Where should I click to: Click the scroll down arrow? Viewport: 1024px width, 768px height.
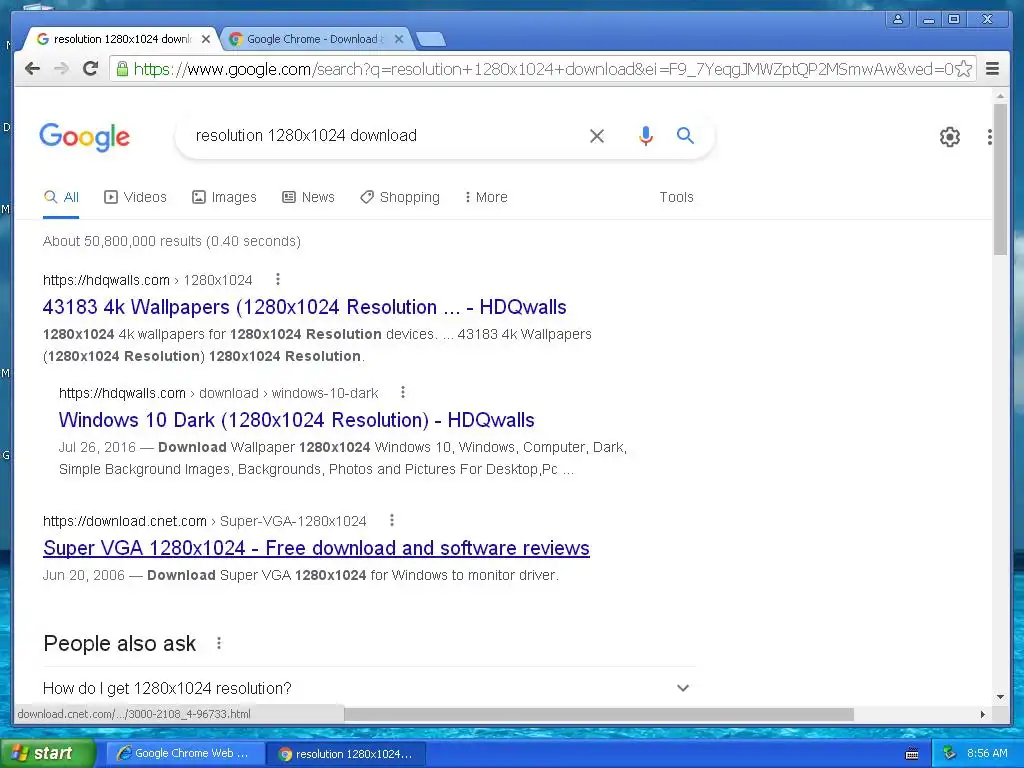tap(1000, 697)
